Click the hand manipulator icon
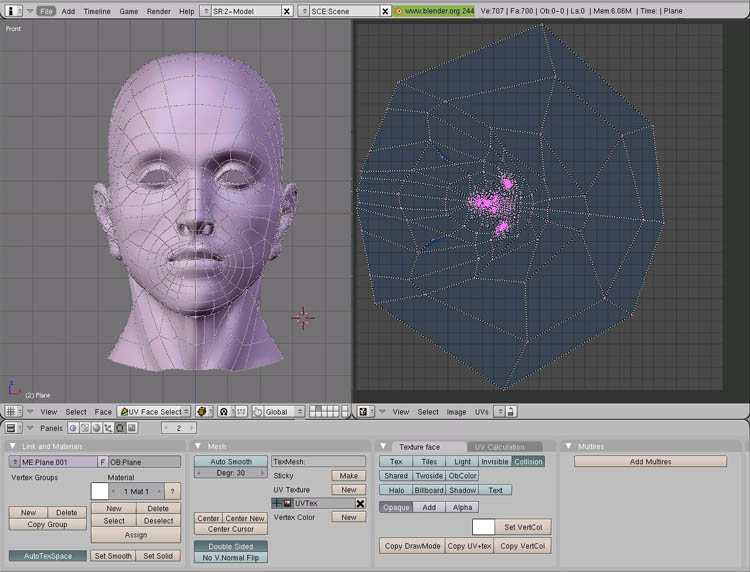The image size is (750, 572). 258,411
